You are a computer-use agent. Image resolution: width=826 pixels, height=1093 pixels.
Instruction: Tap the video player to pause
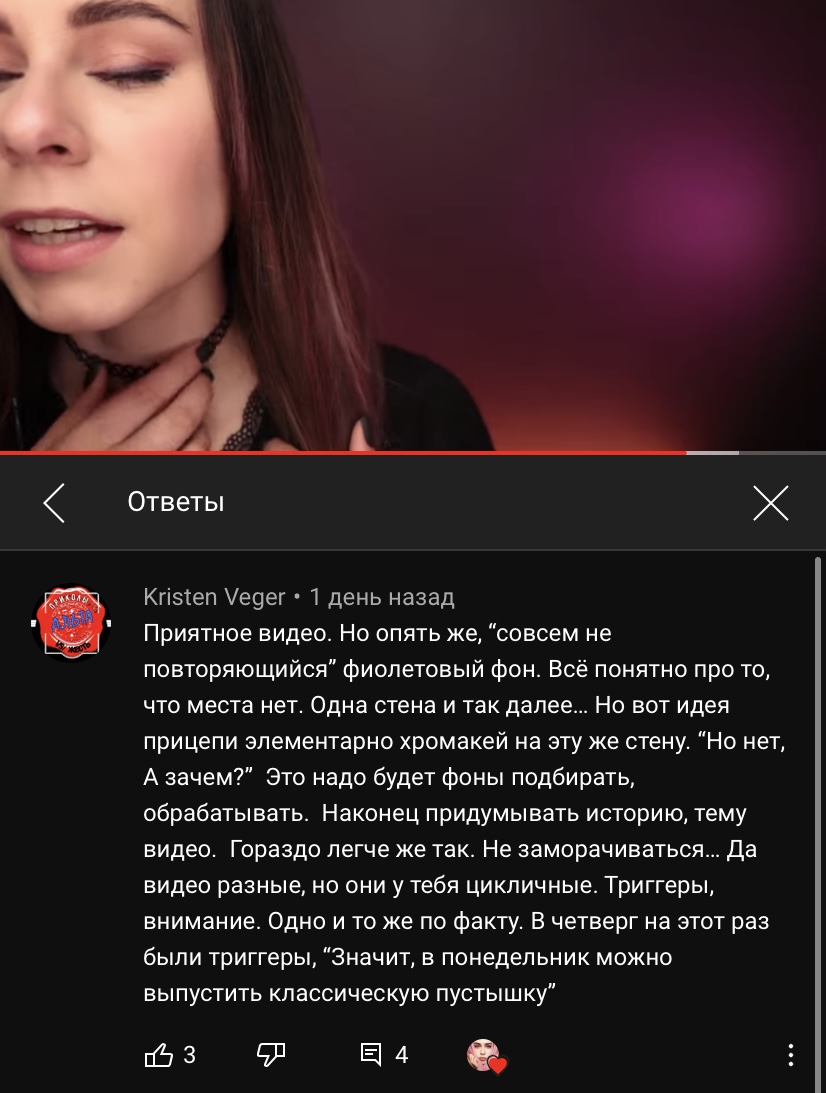(413, 225)
